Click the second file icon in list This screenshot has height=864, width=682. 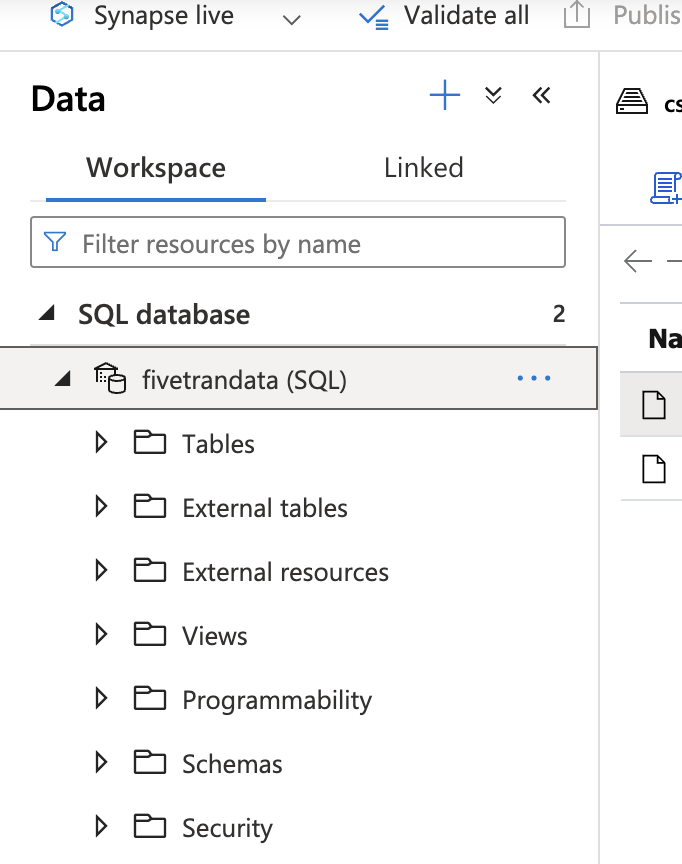click(654, 469)
